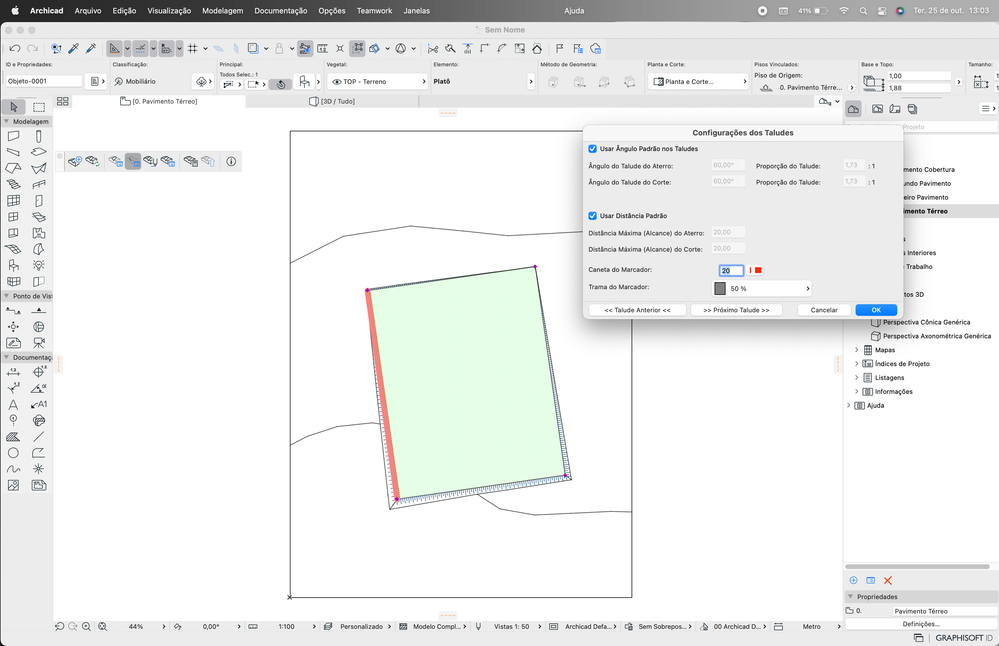Expand the Listagens tree item
Screen dimensions: 999x646
(856, 378)
